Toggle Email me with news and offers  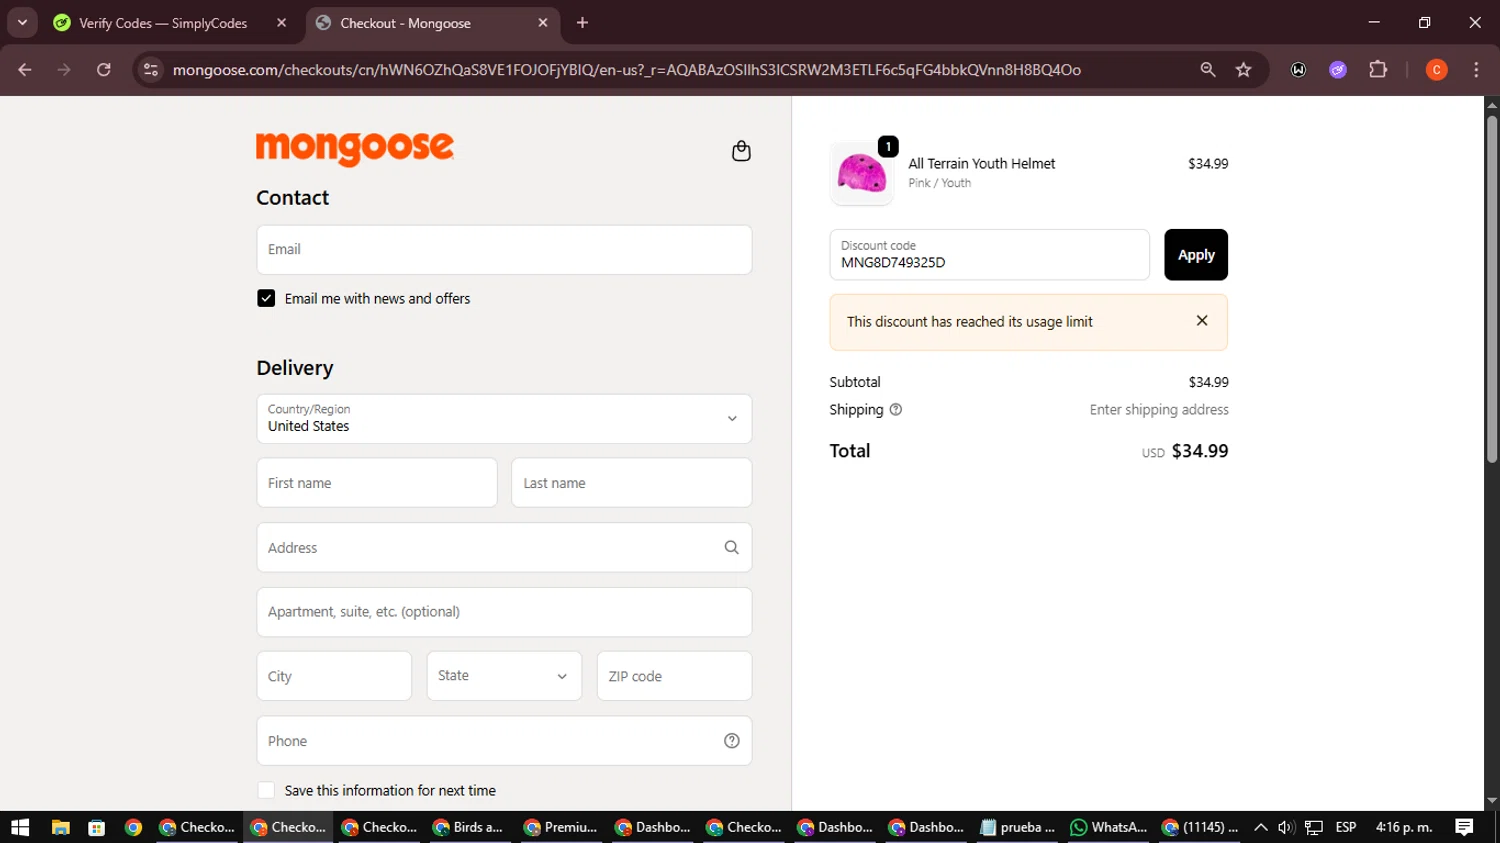pos(266,298)
